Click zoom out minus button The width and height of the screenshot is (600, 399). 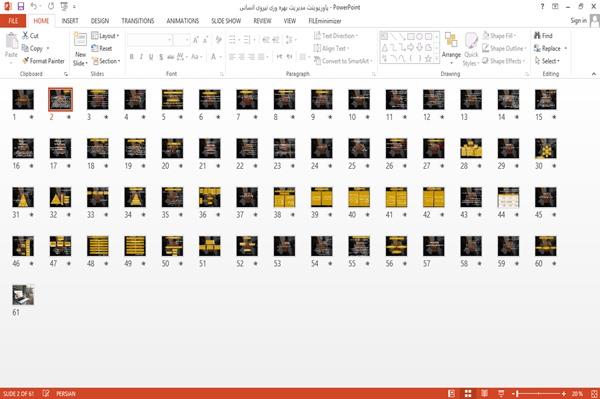514,393
